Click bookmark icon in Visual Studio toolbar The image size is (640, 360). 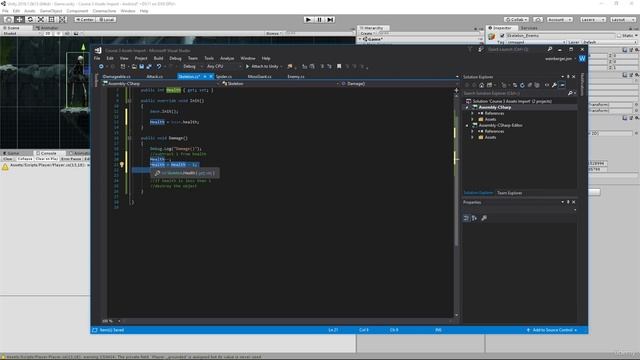pyautogui.click(x=339, y=66)
